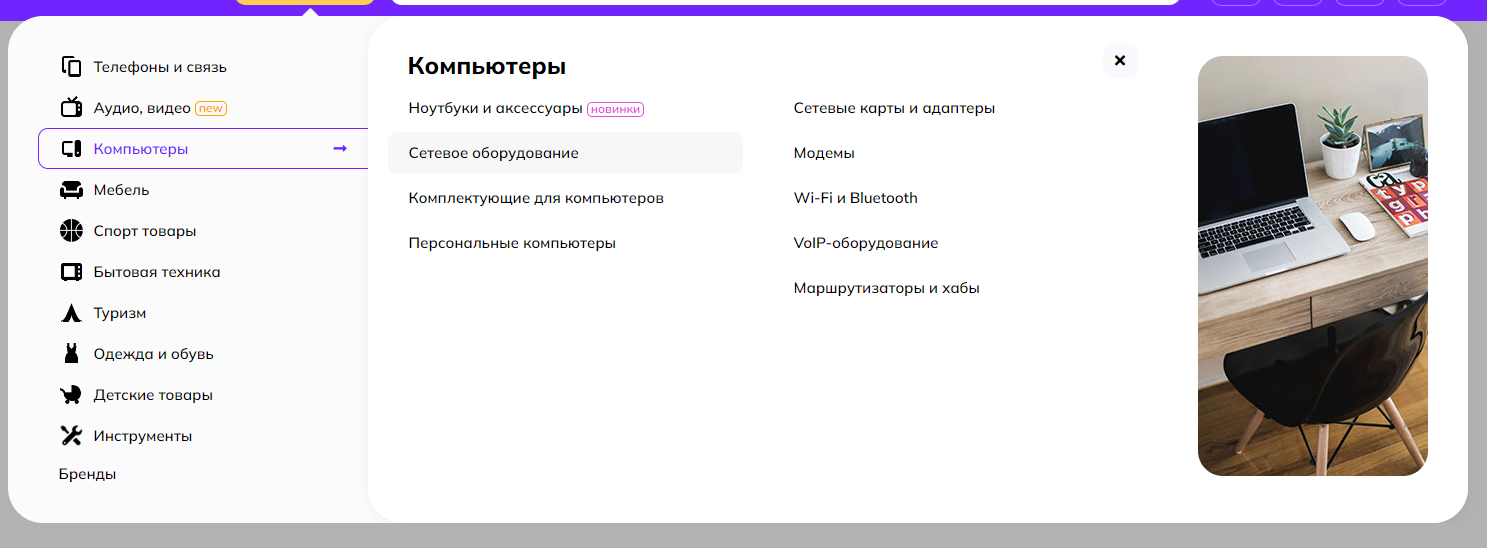Click the TV icon for Аудио, видео
The image size is (1487, 548).
click(71, 108)
